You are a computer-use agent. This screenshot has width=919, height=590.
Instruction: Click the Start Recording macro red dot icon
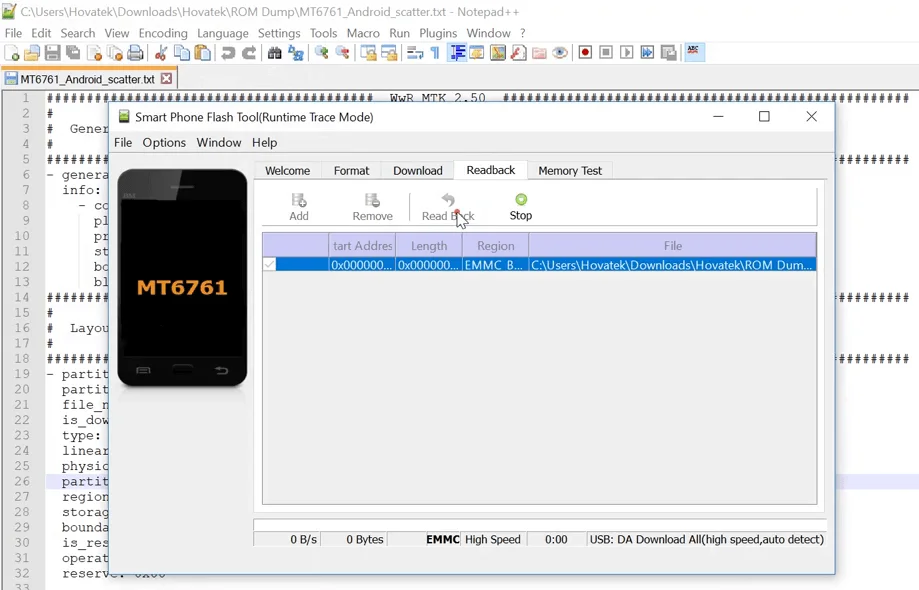[585, 53]
